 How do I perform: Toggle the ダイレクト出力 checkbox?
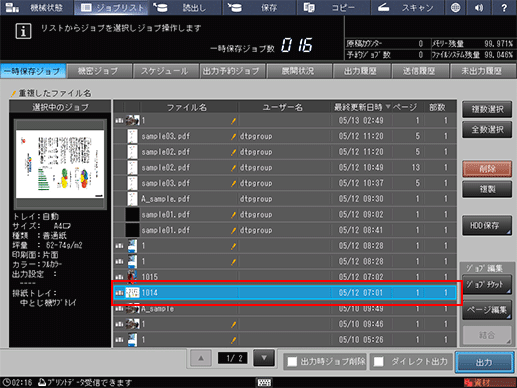pos(379,362)
